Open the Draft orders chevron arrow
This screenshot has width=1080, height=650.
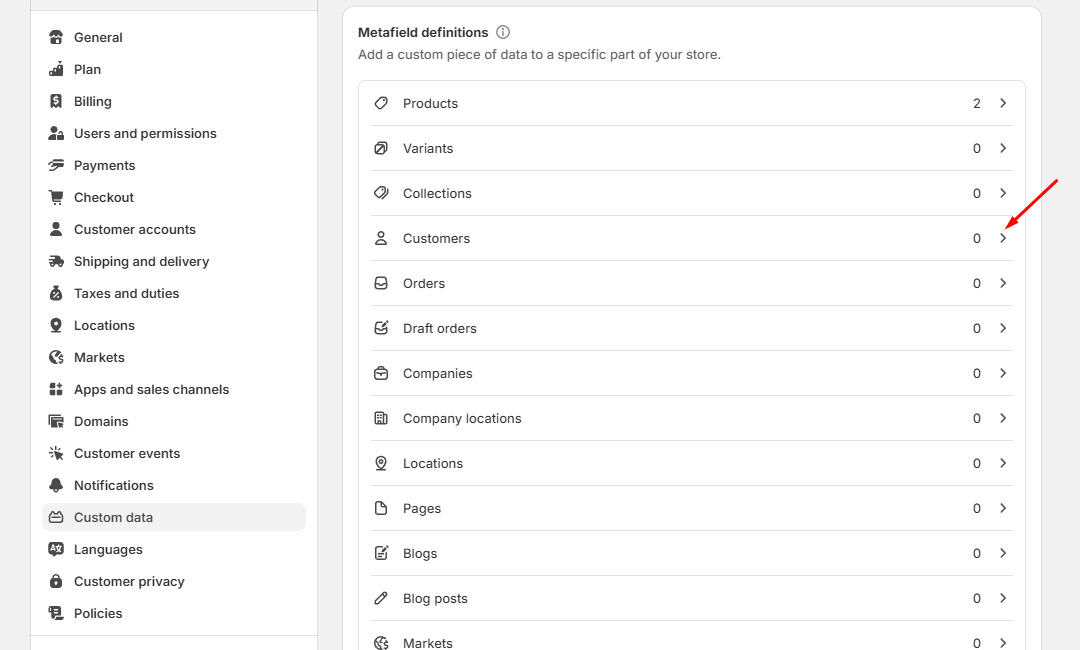click(1003, 328)
